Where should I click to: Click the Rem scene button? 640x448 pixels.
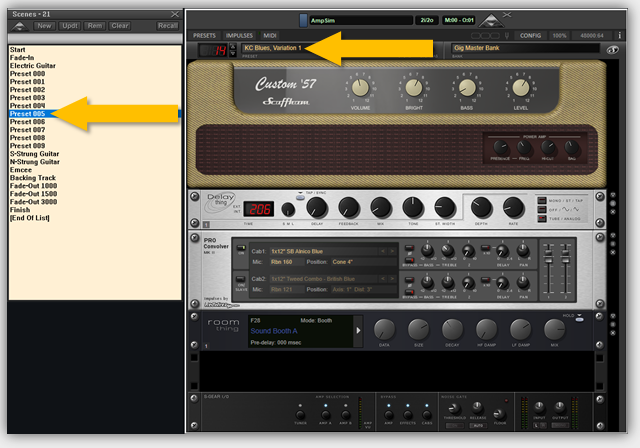click(95, 25)
